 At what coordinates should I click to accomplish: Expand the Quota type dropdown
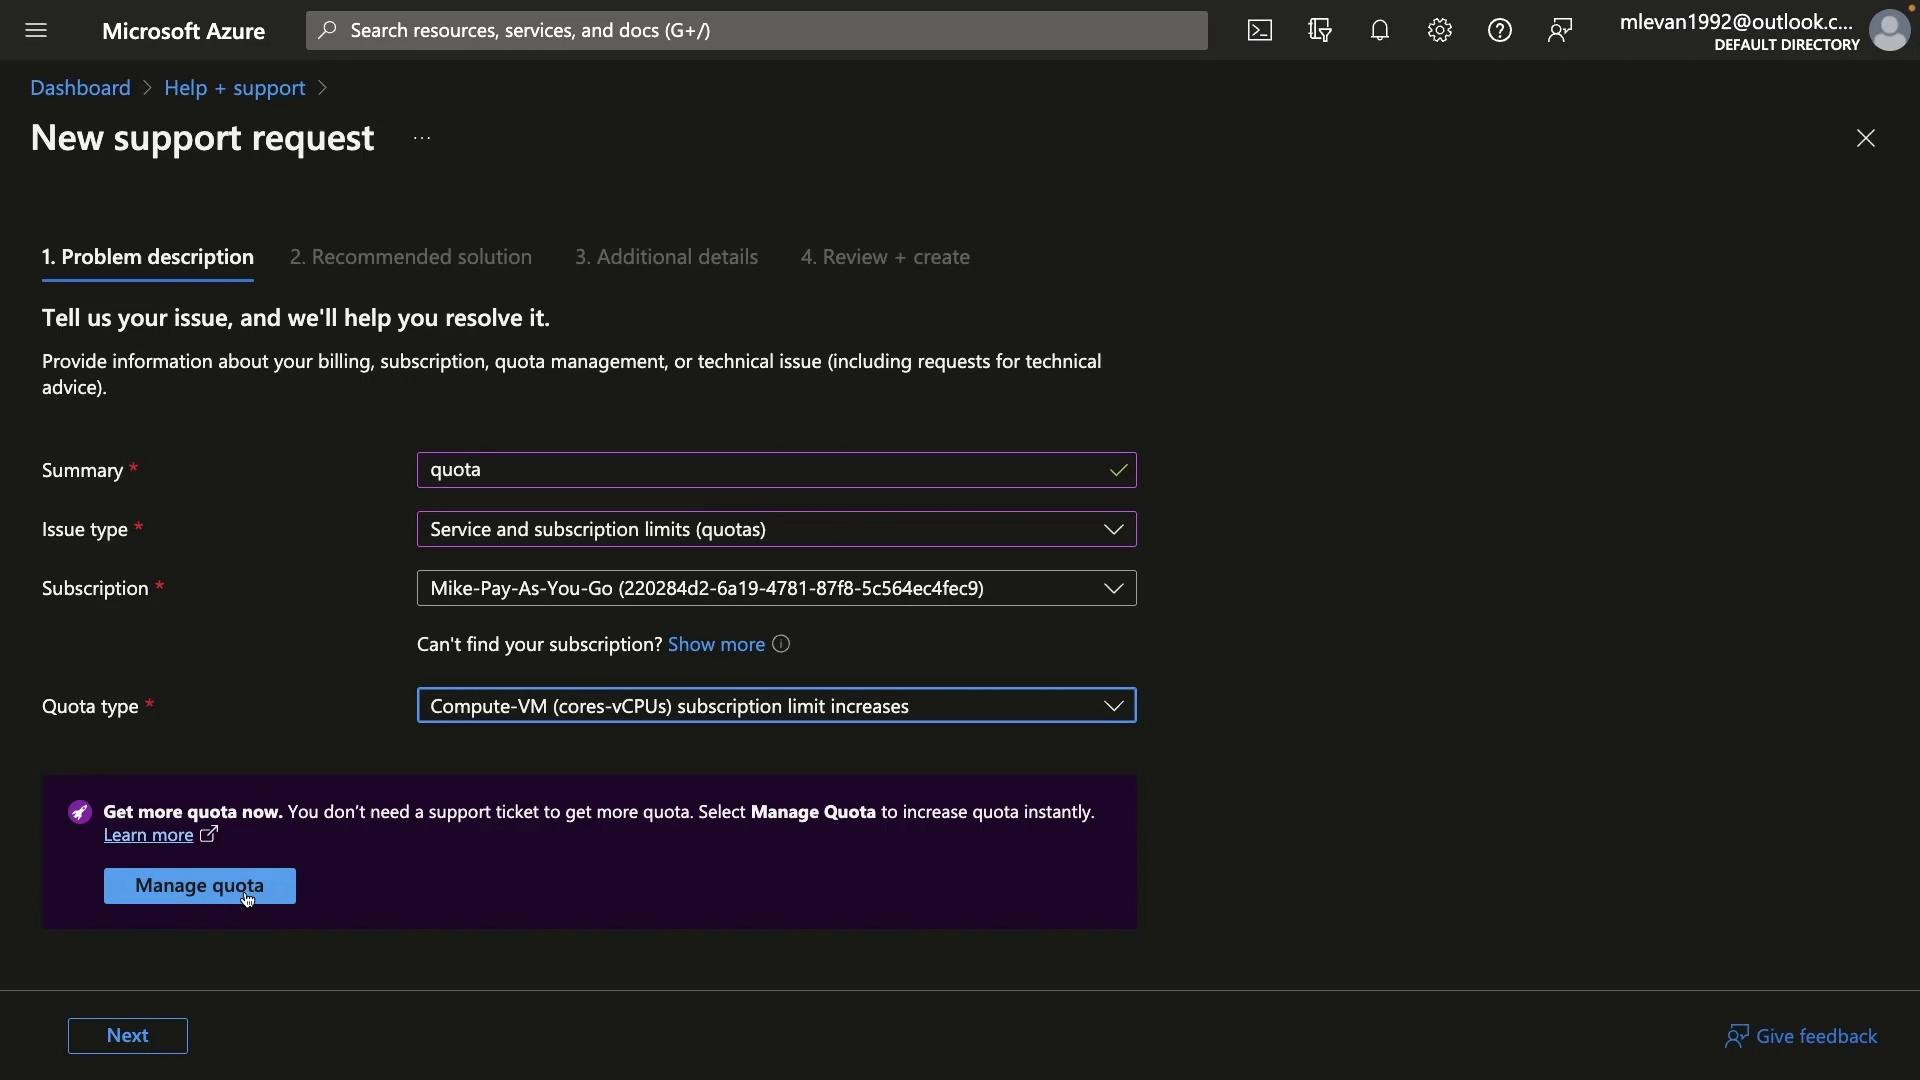(x=1114, y=706)
